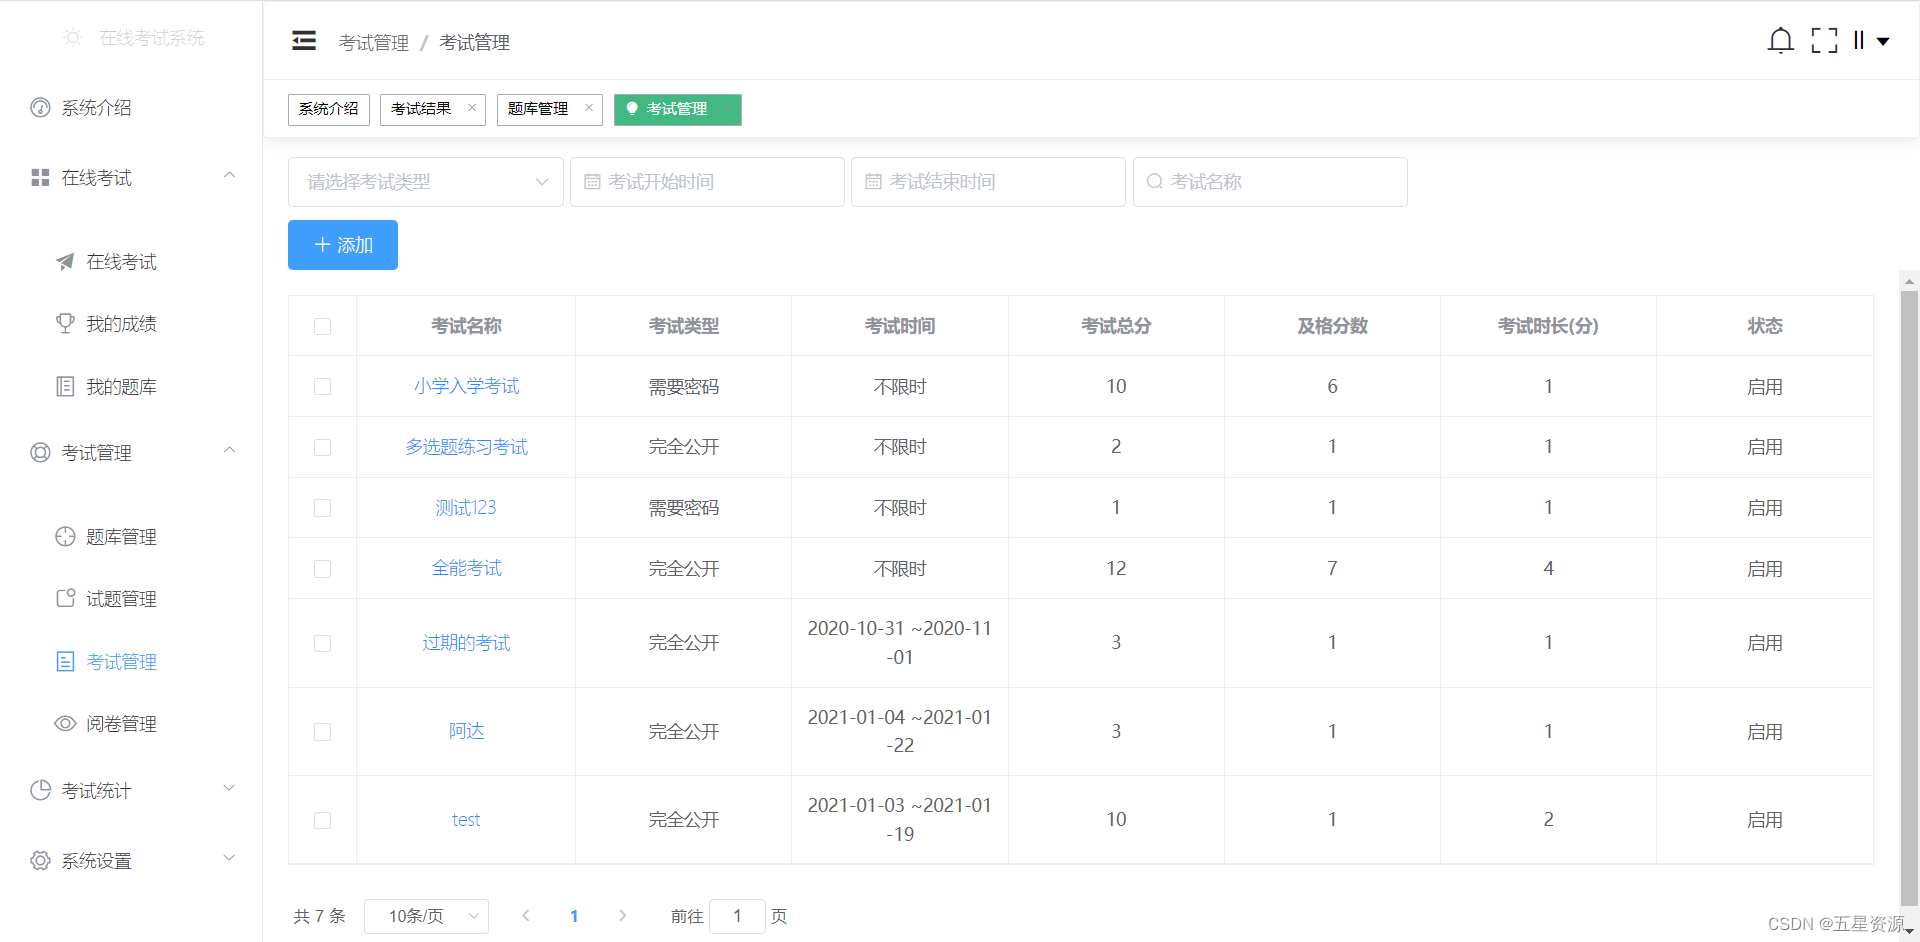Click the icon beside 题库管理
1920x942 pixels.
[x=65, y=537]
